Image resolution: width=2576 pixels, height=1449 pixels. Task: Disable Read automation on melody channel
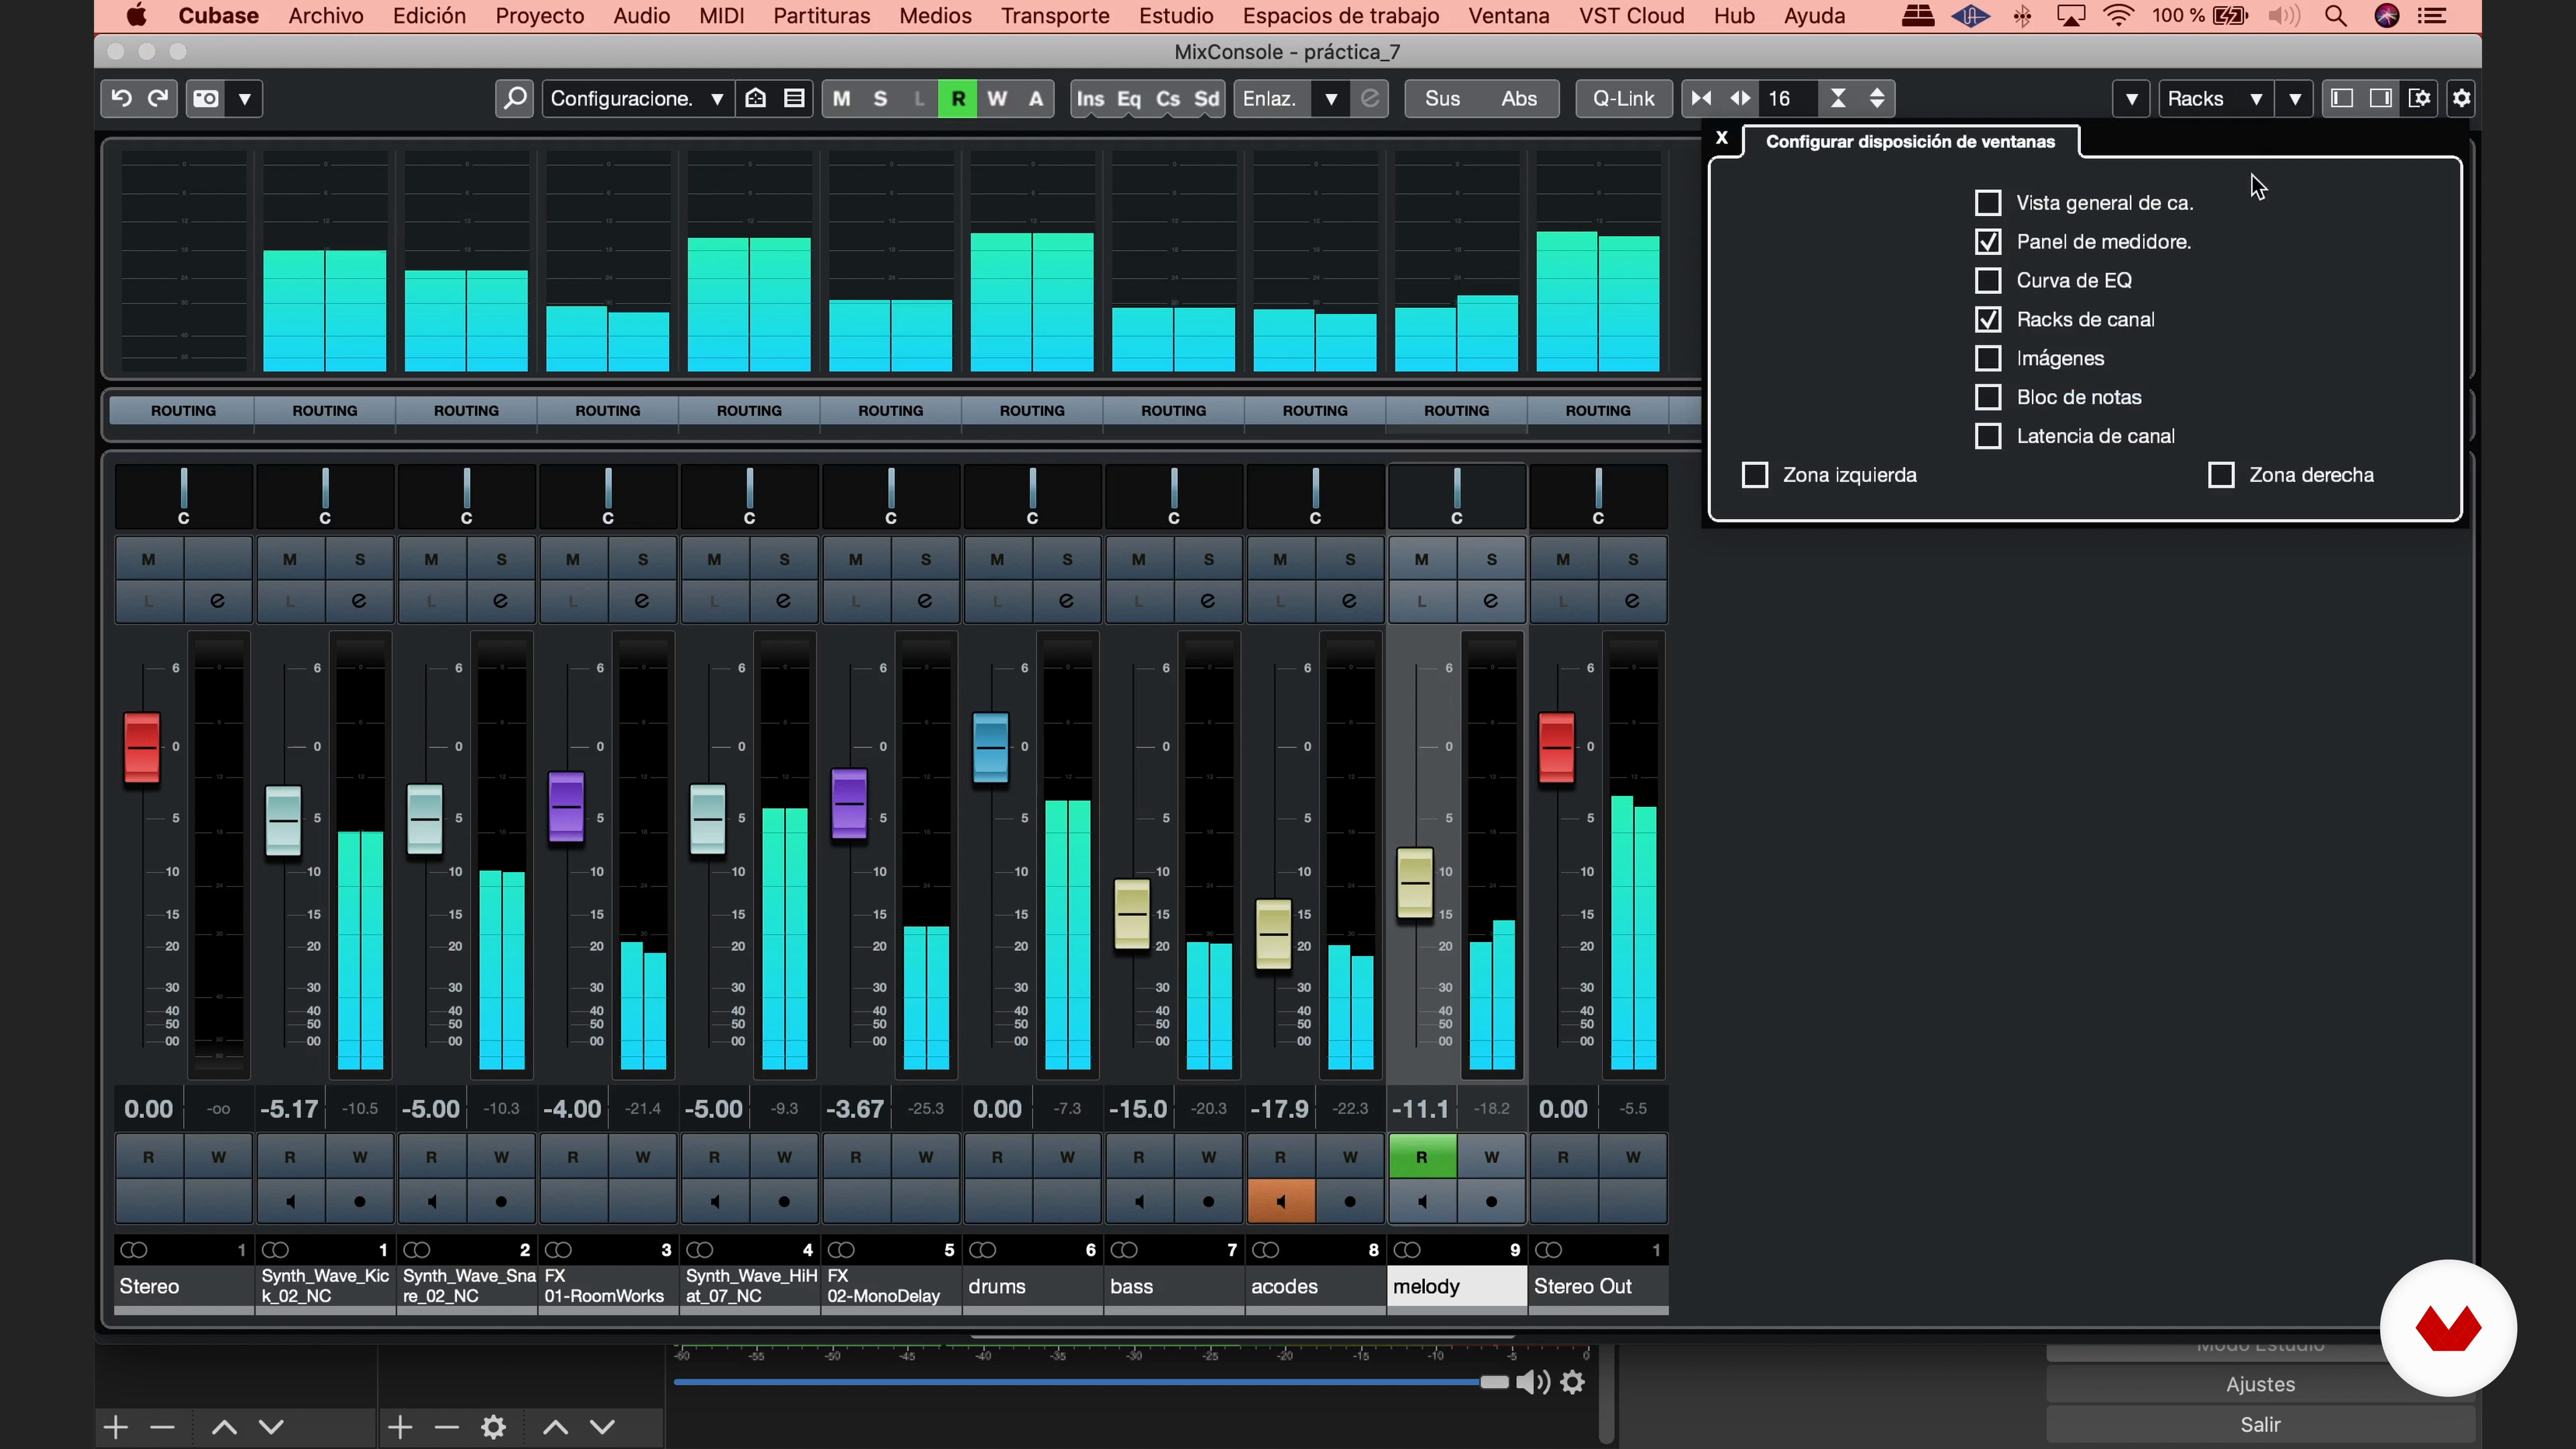pos(1422,1158)
